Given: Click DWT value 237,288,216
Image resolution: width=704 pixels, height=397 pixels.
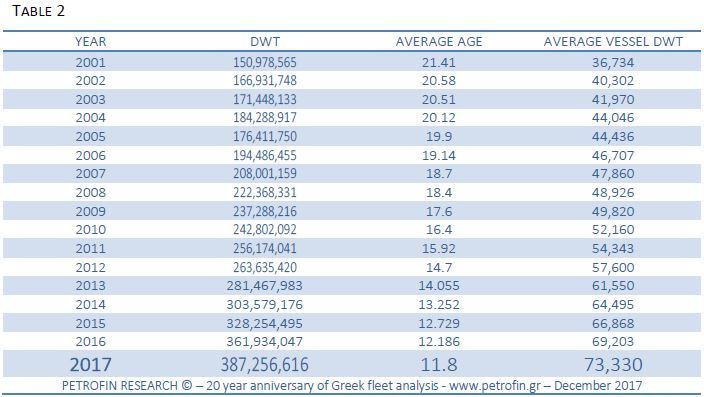Looking at the screenshot, I should click(265, 211).
